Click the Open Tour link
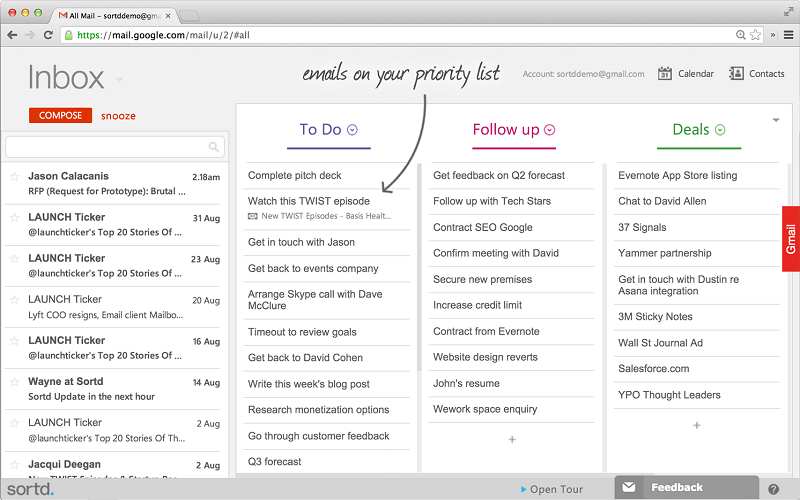The height and width of the screenshot is (500, 800). [x=552, y=489]
